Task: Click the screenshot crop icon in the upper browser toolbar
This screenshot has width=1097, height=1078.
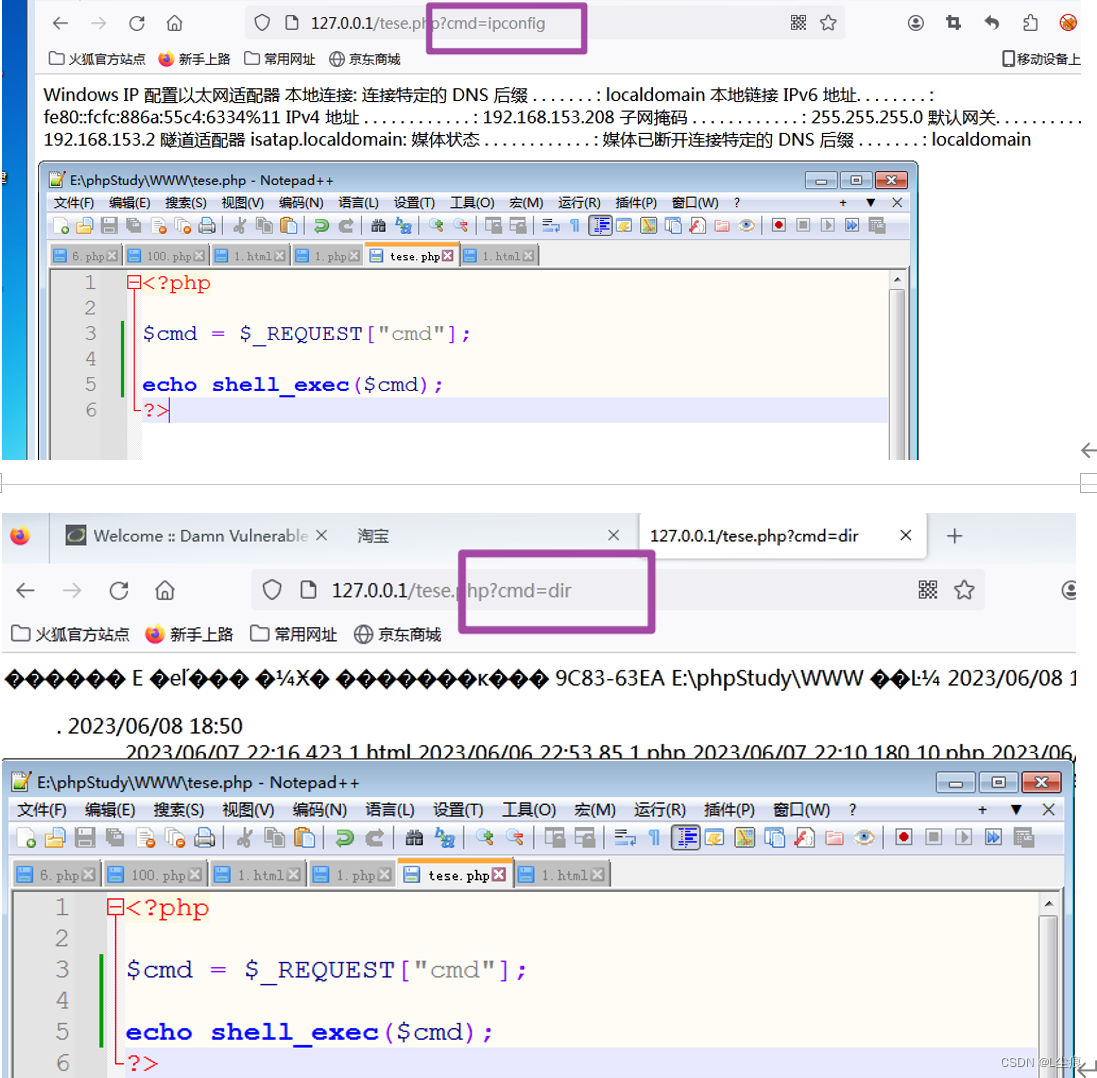Action: [954, 23]
